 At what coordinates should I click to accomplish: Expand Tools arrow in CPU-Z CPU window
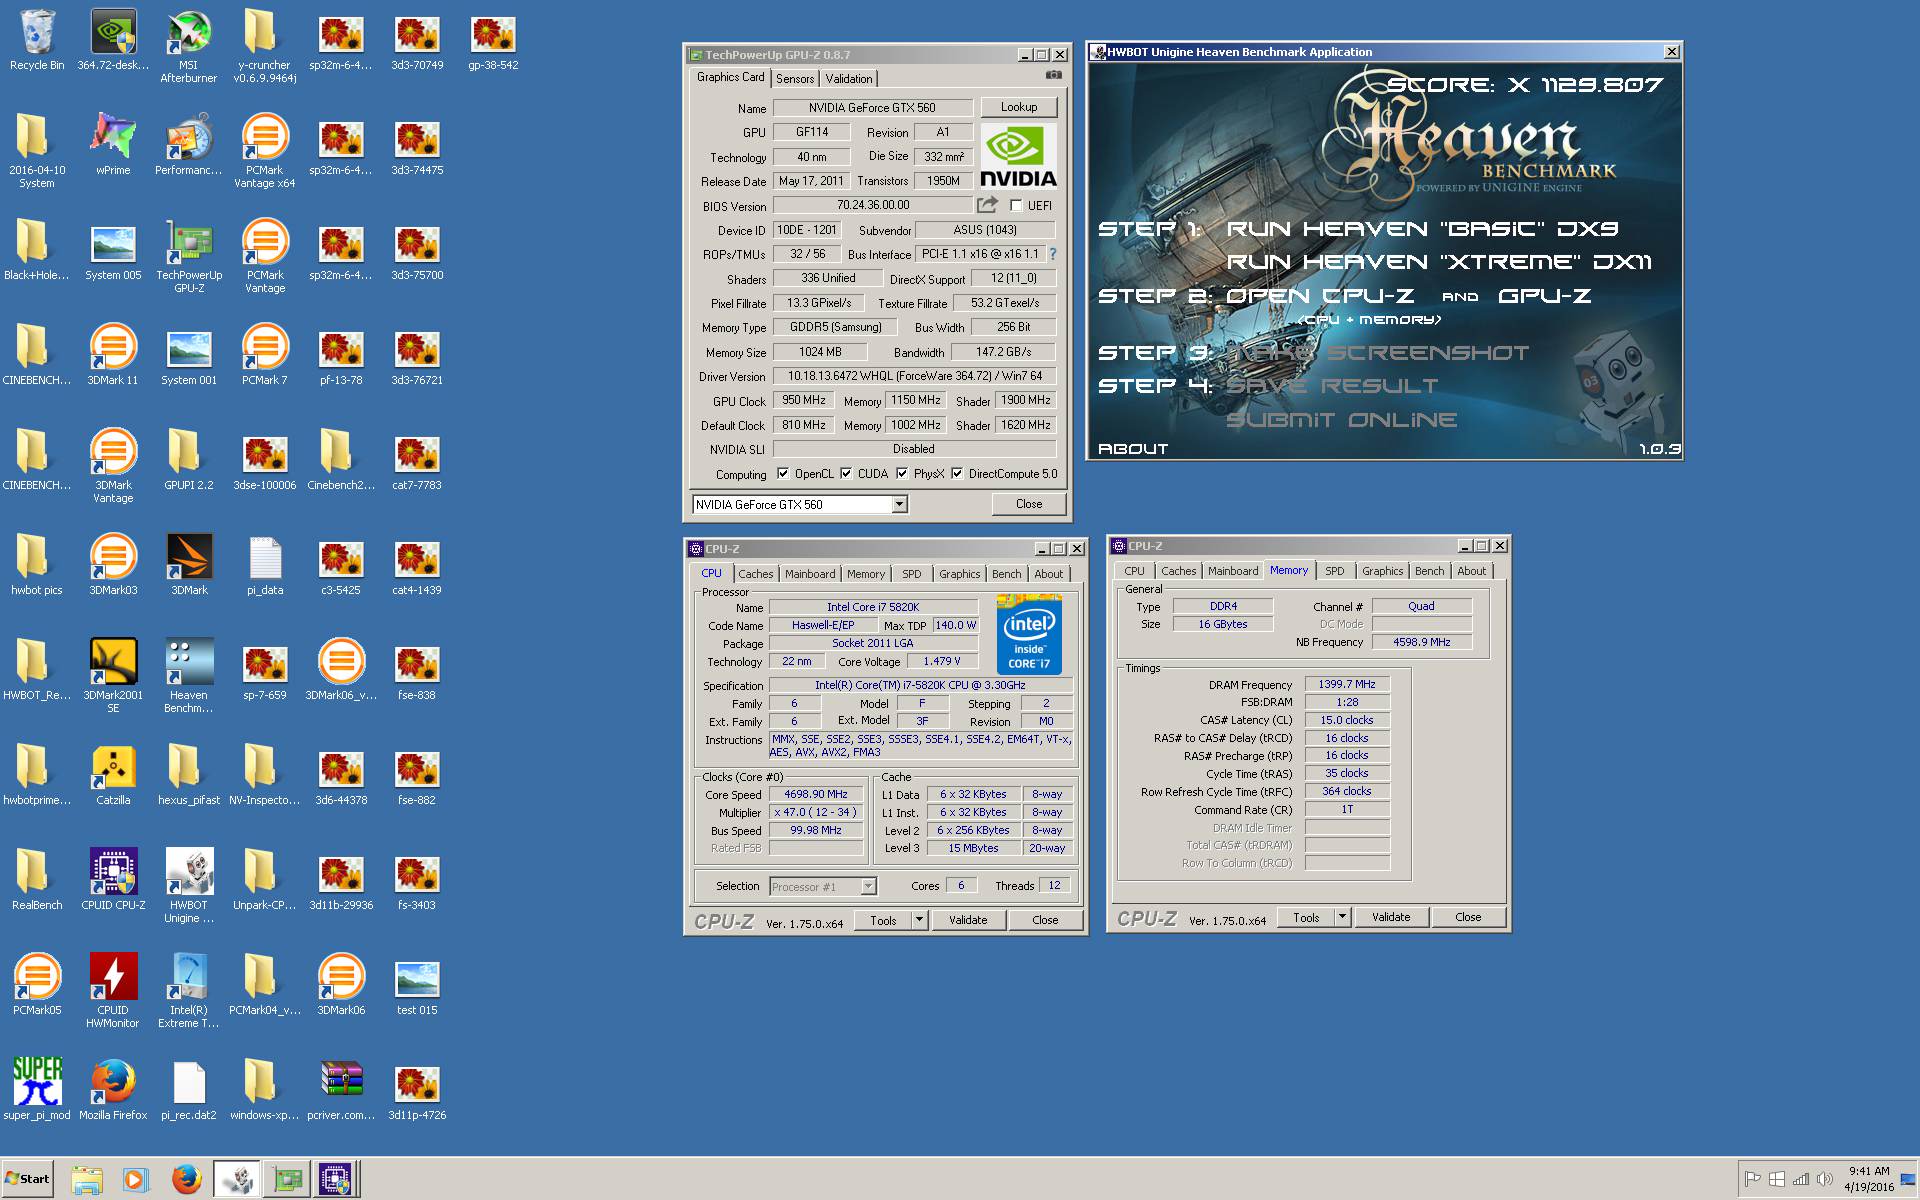(919, 920)
